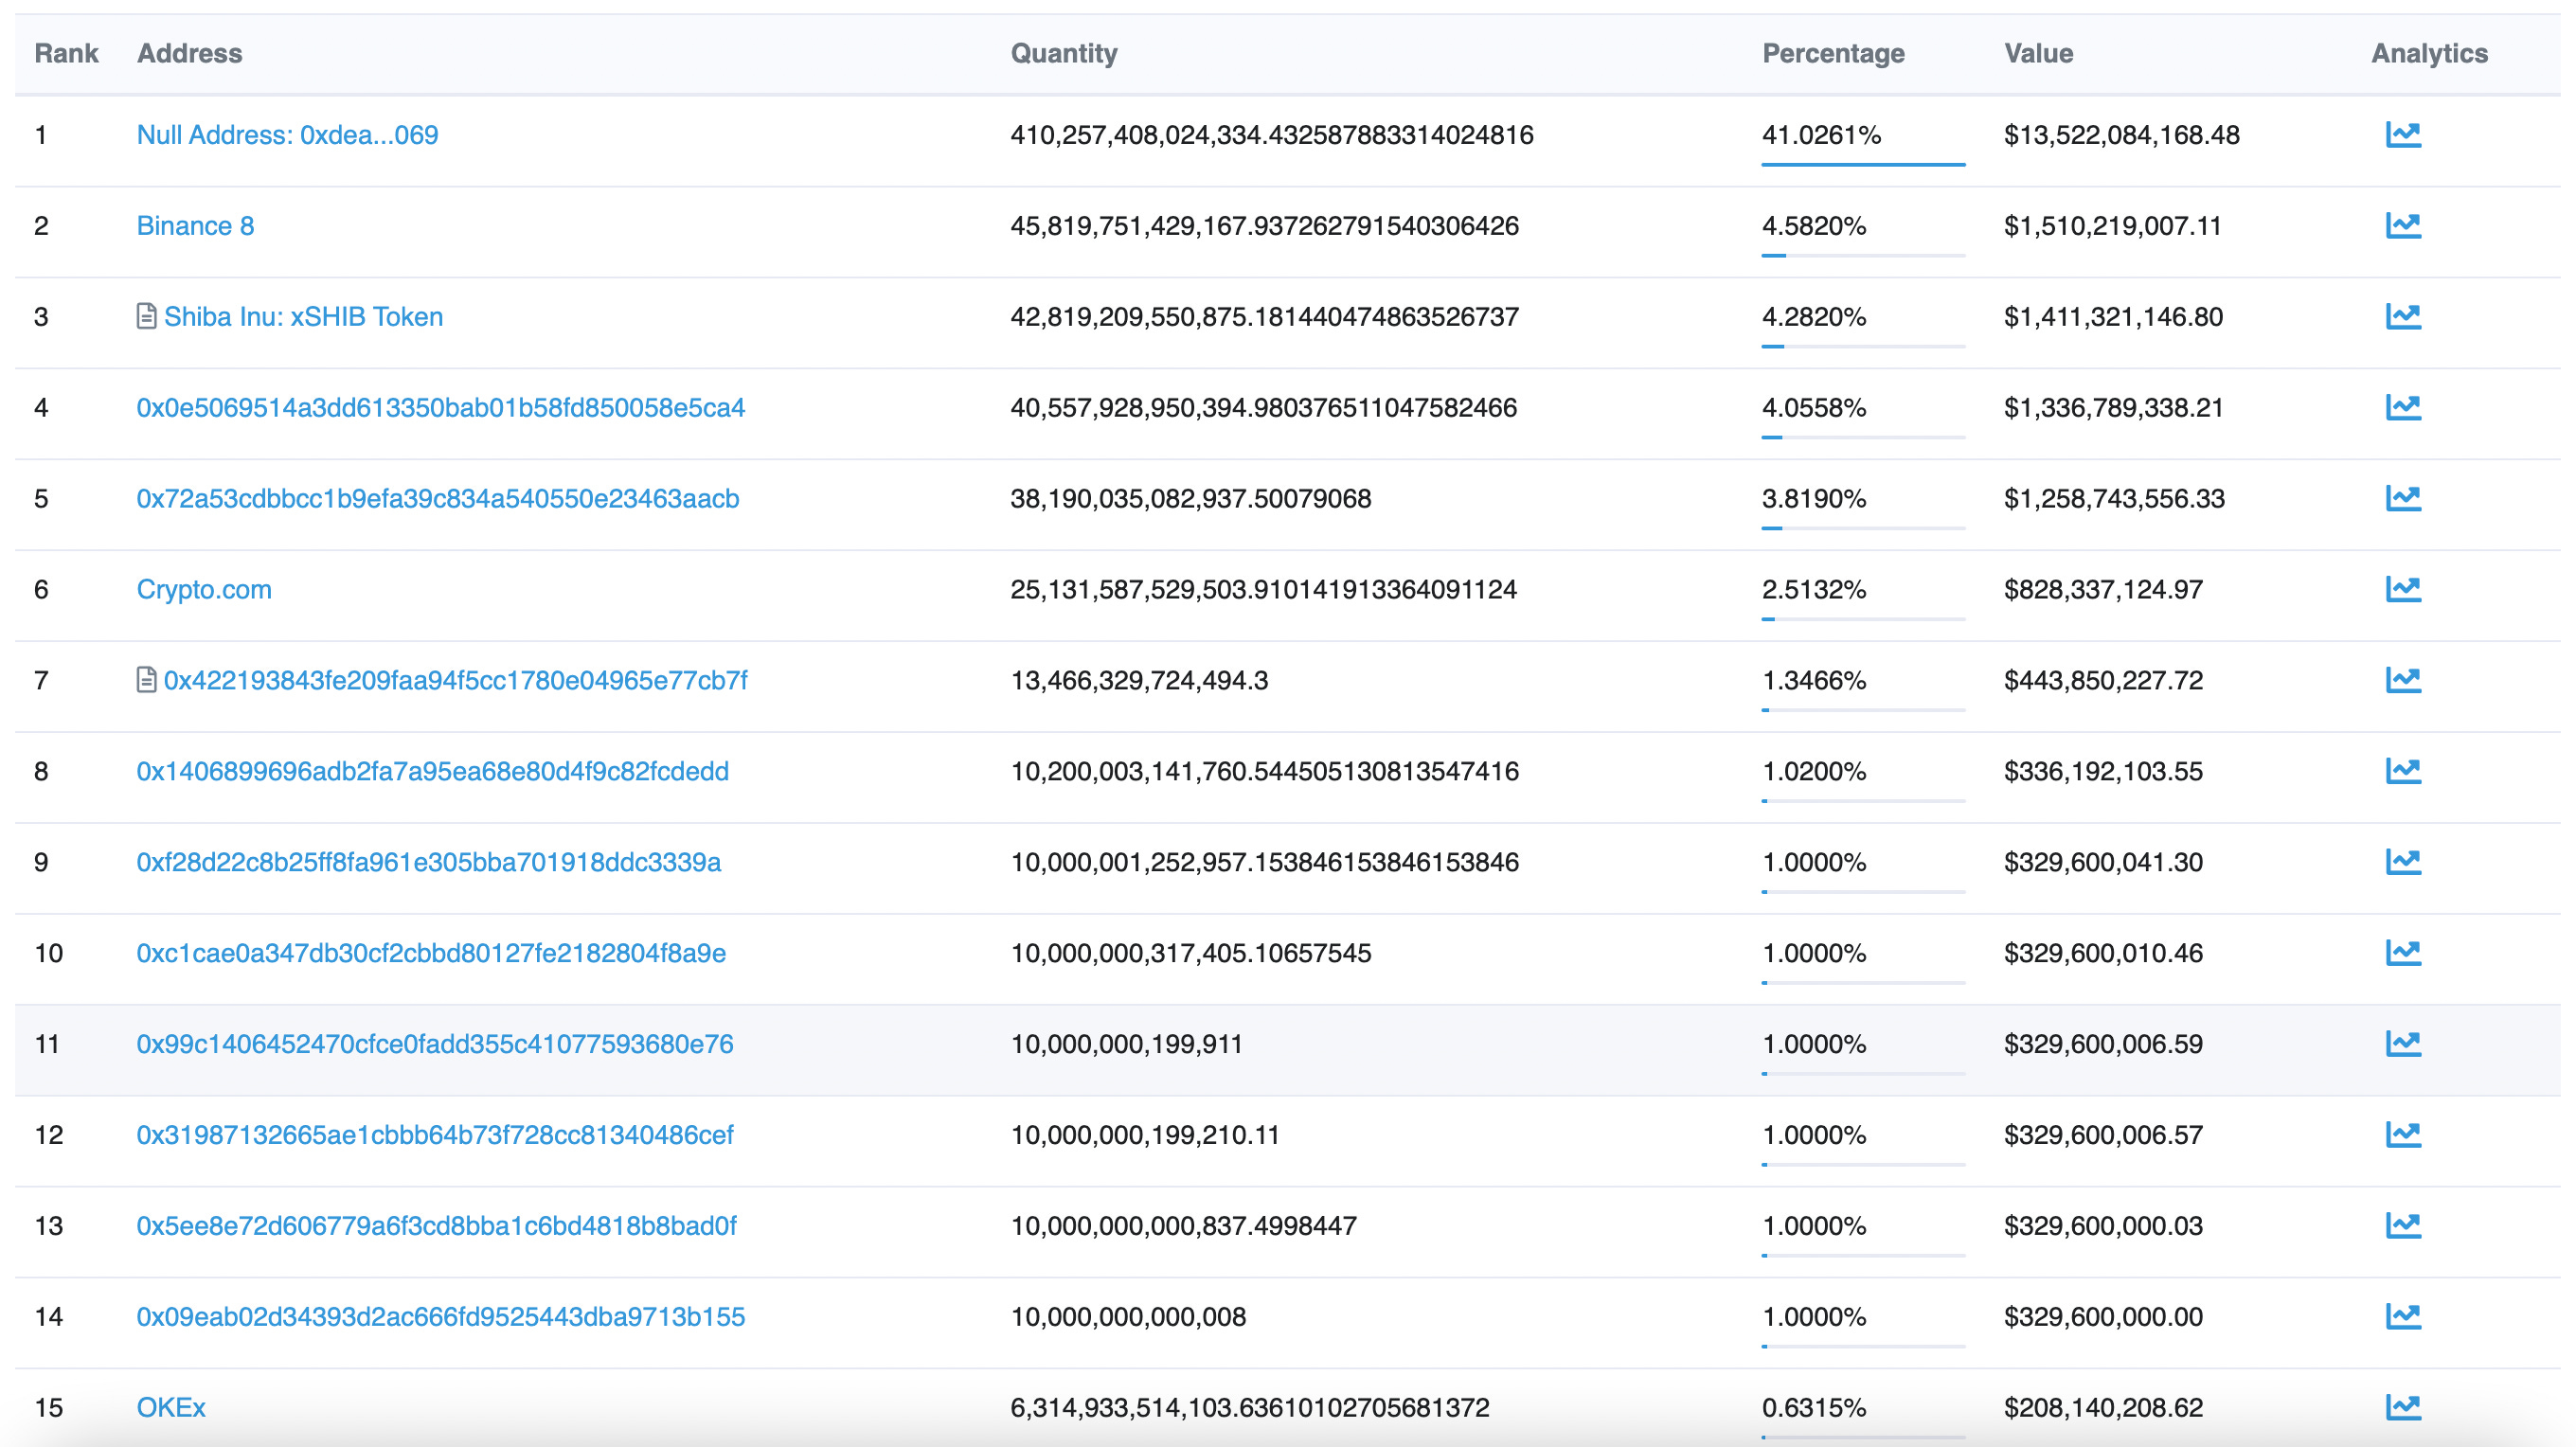Open address 0x31987132665ae1cbbb64b73f728cc81340486cef
Screen dimensions: 2576x1447
[435, 1136]
